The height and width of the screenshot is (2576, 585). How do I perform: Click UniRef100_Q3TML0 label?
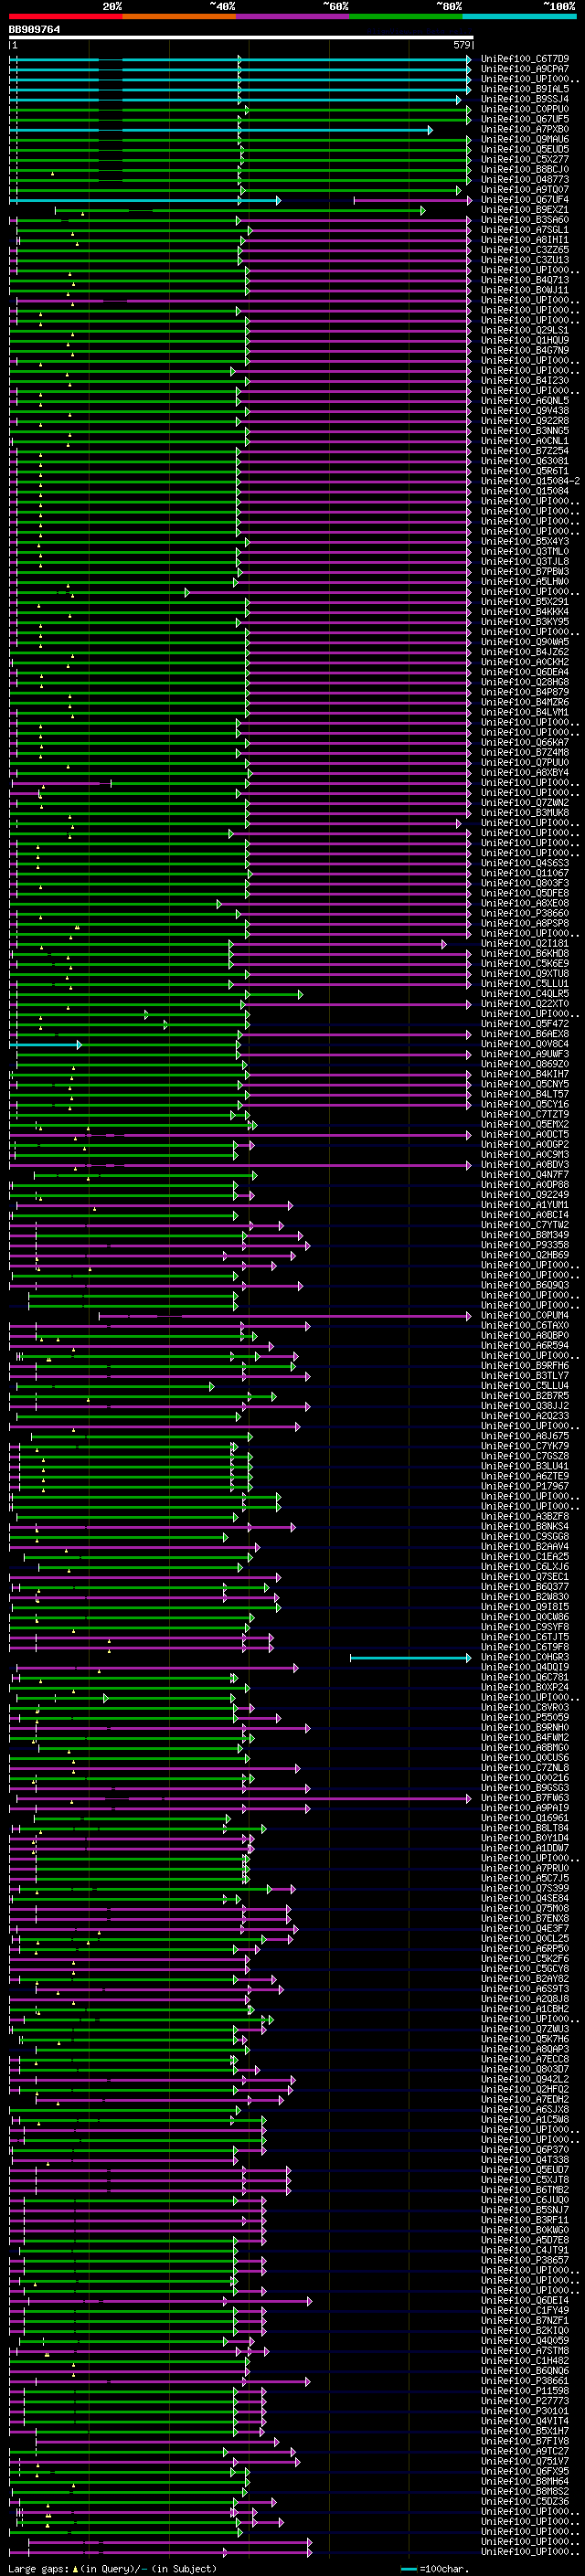[525, 551]
